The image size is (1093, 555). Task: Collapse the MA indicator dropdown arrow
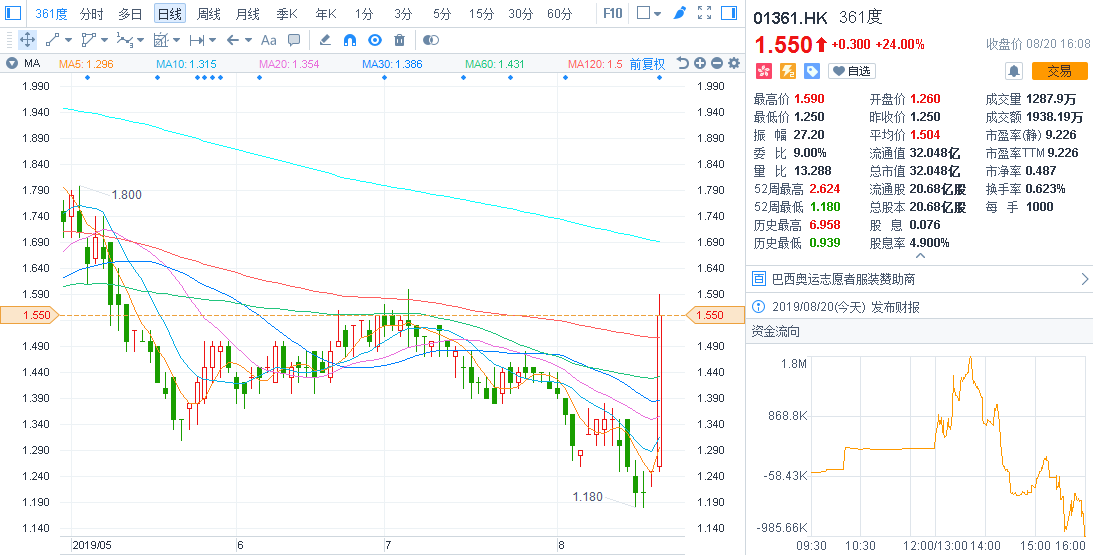(11, 63)
